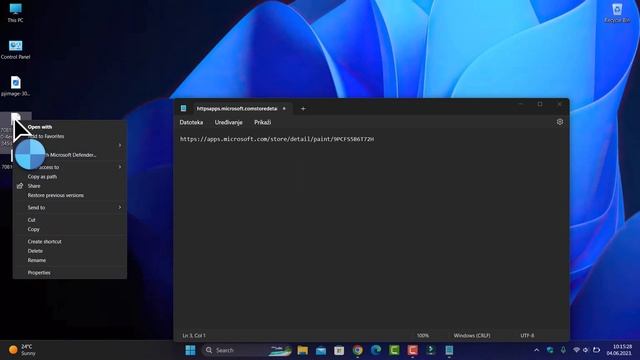Click the Windows (CRLF) status entry
This screenshot has height=360, width=640.
click(472, 336)
